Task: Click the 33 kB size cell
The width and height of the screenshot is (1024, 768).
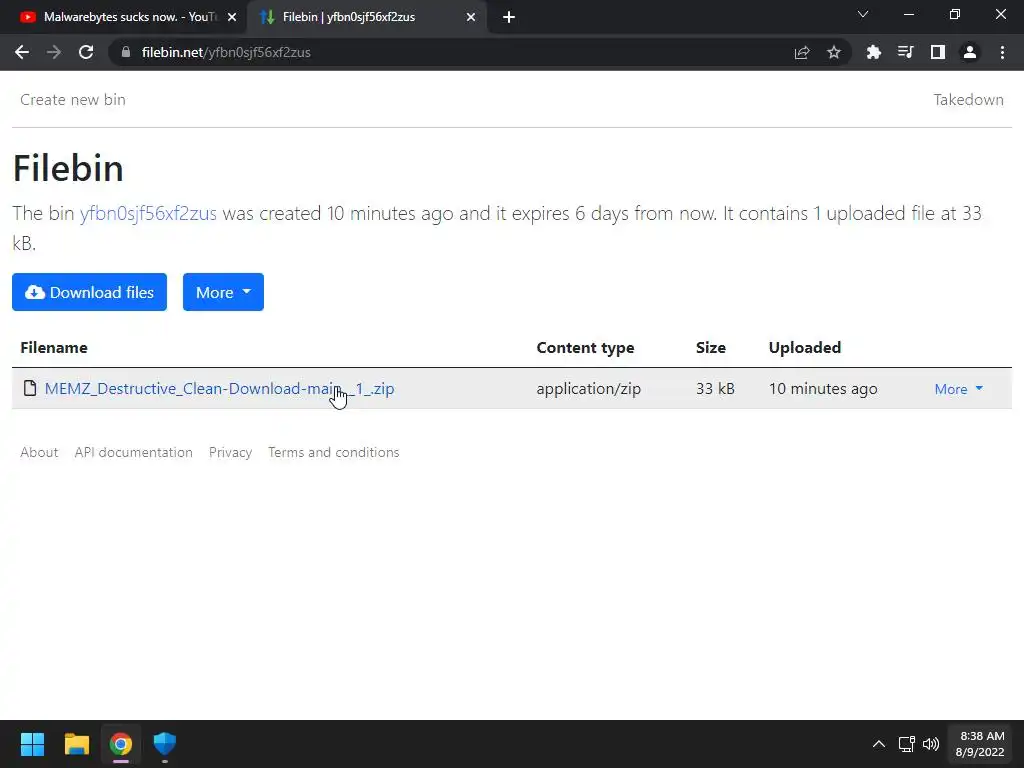Action: 715,389
